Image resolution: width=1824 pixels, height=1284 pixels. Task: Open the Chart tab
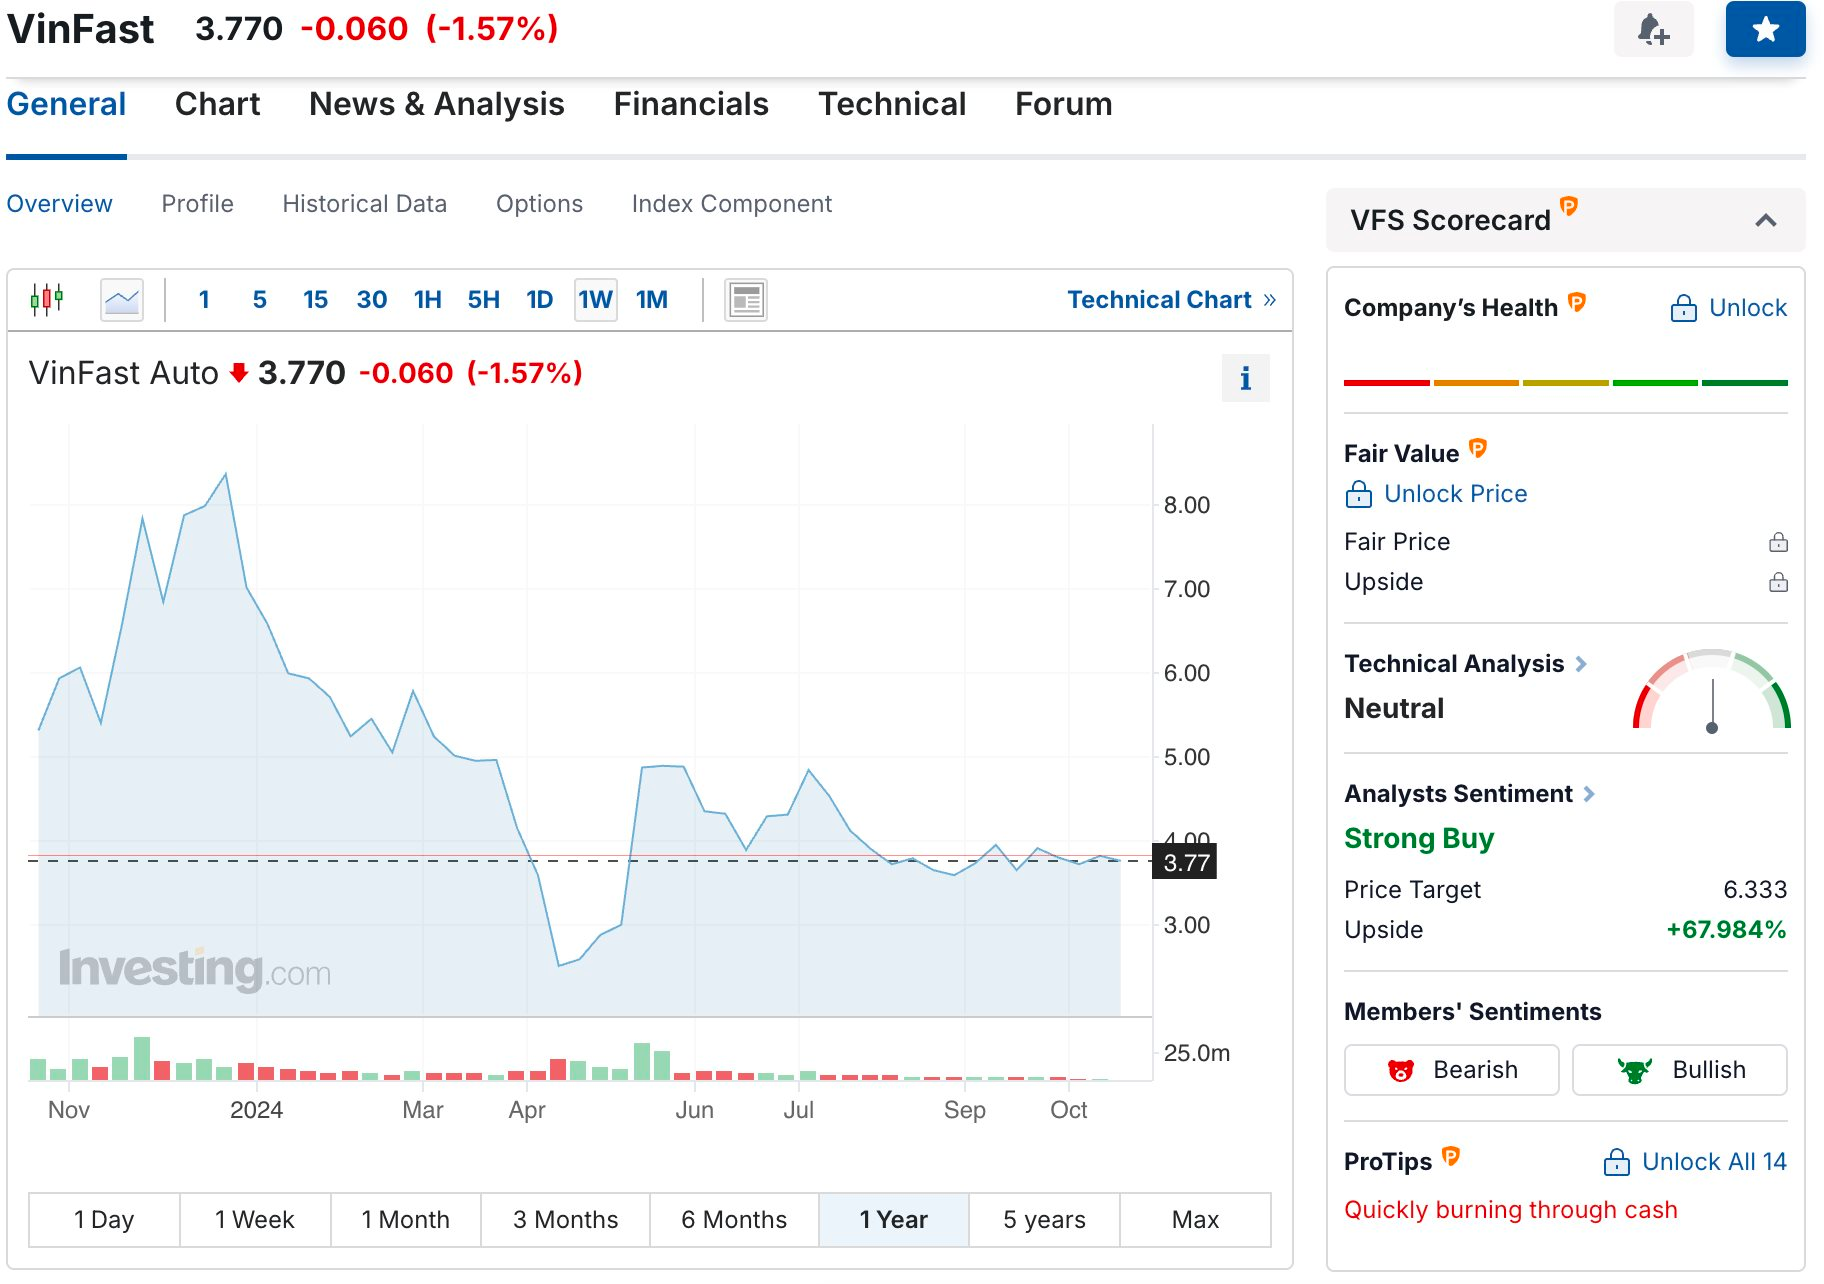[x=217, y=104]
